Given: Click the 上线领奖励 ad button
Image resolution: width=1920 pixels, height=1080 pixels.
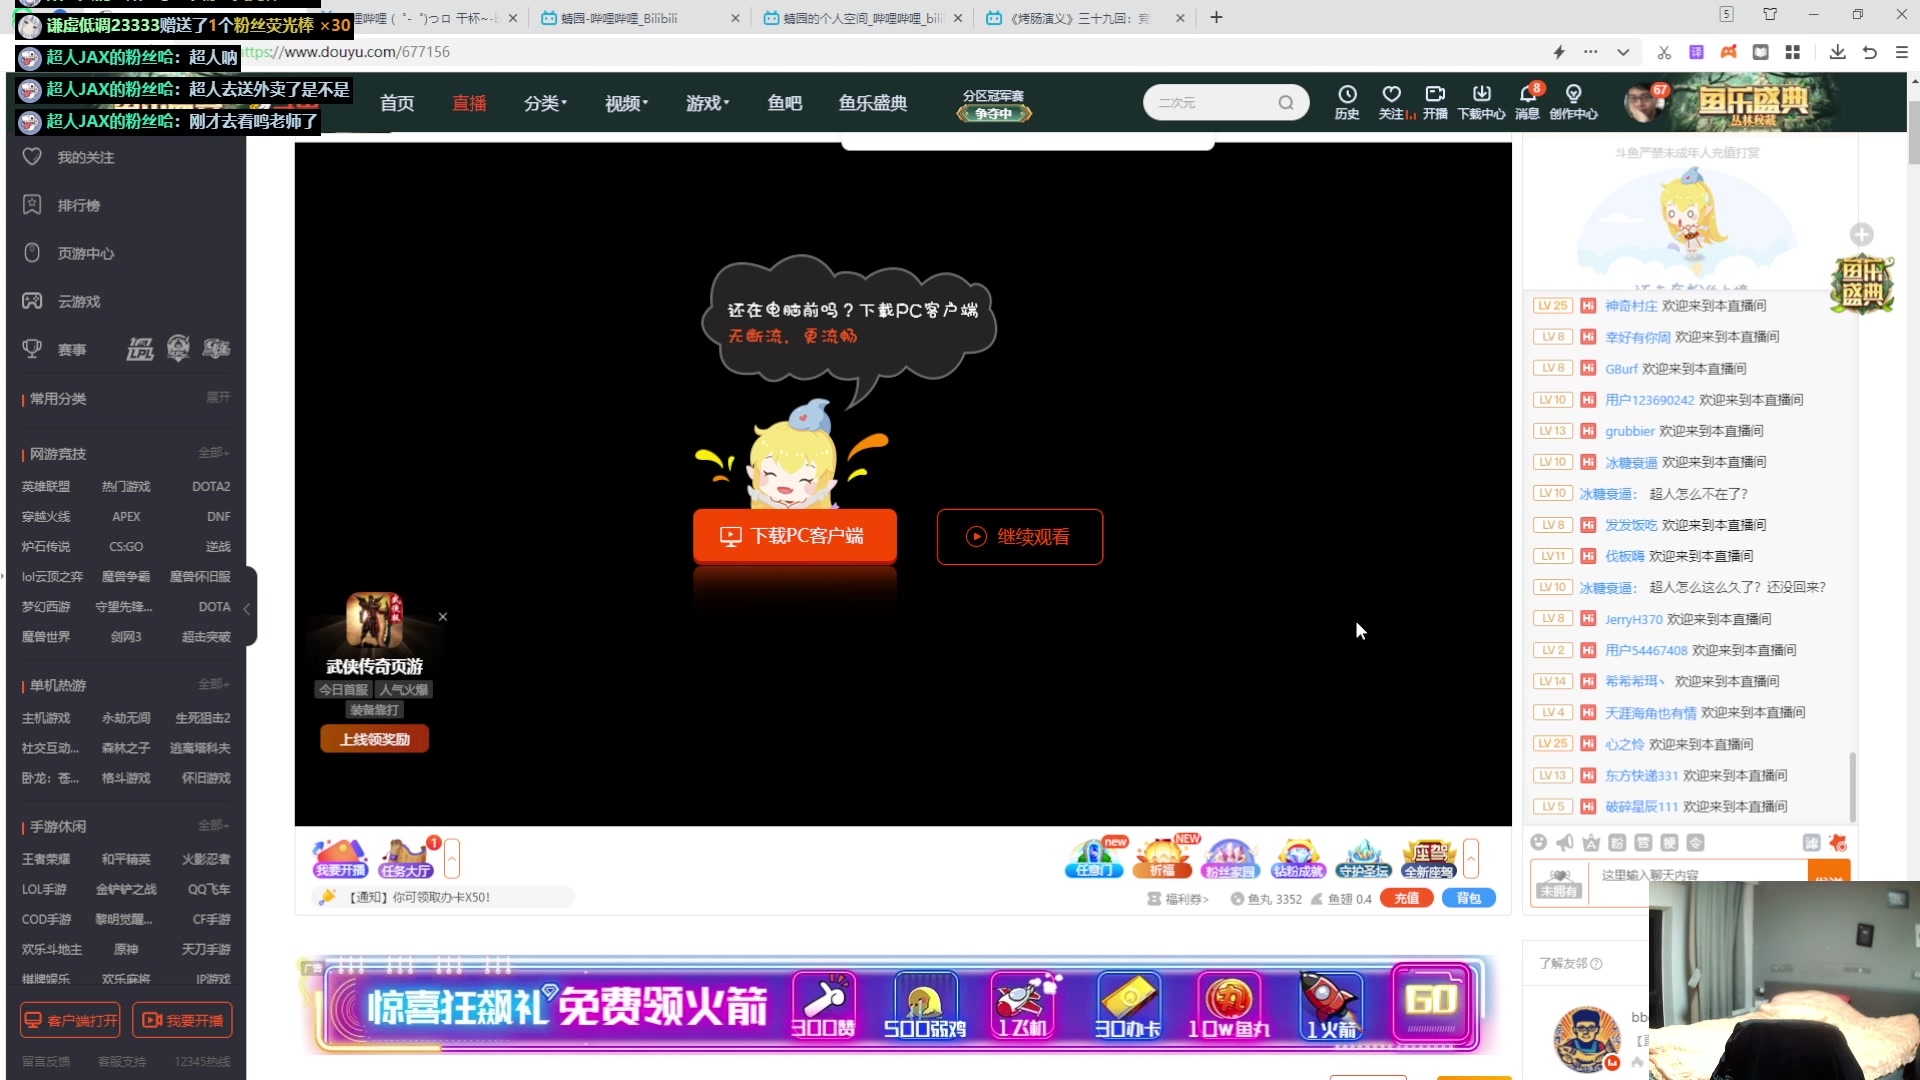Looking at the screenshot, I should pyautogui.click(x=375, y=739).
